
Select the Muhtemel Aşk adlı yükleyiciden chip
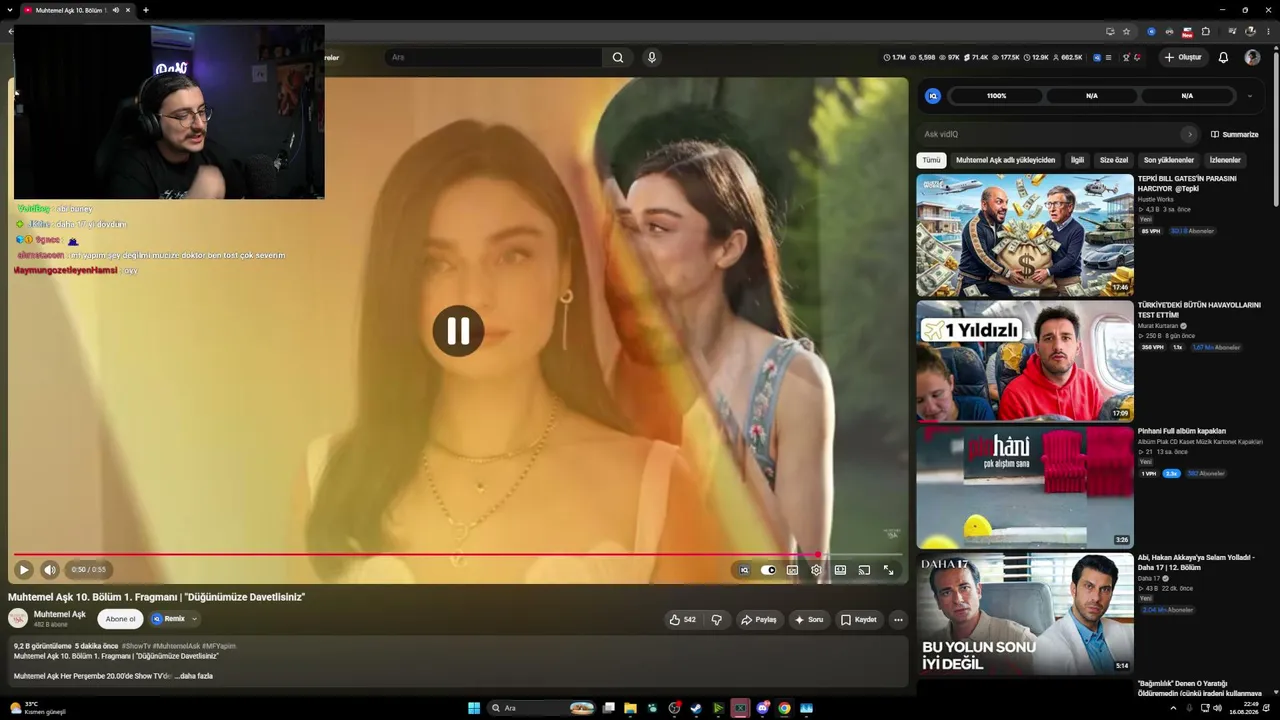[x=1005, y=160]
